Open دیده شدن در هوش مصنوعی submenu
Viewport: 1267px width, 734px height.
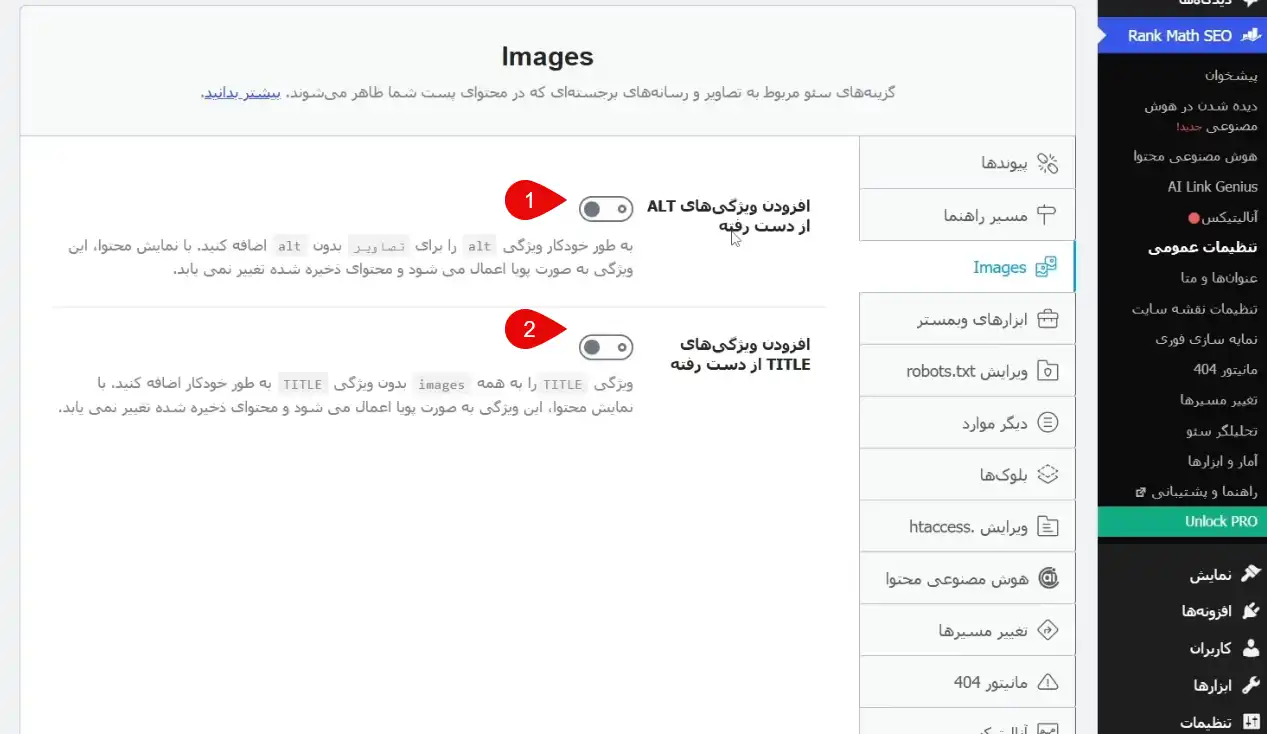pyautogui.click(x=1203, y=116)
